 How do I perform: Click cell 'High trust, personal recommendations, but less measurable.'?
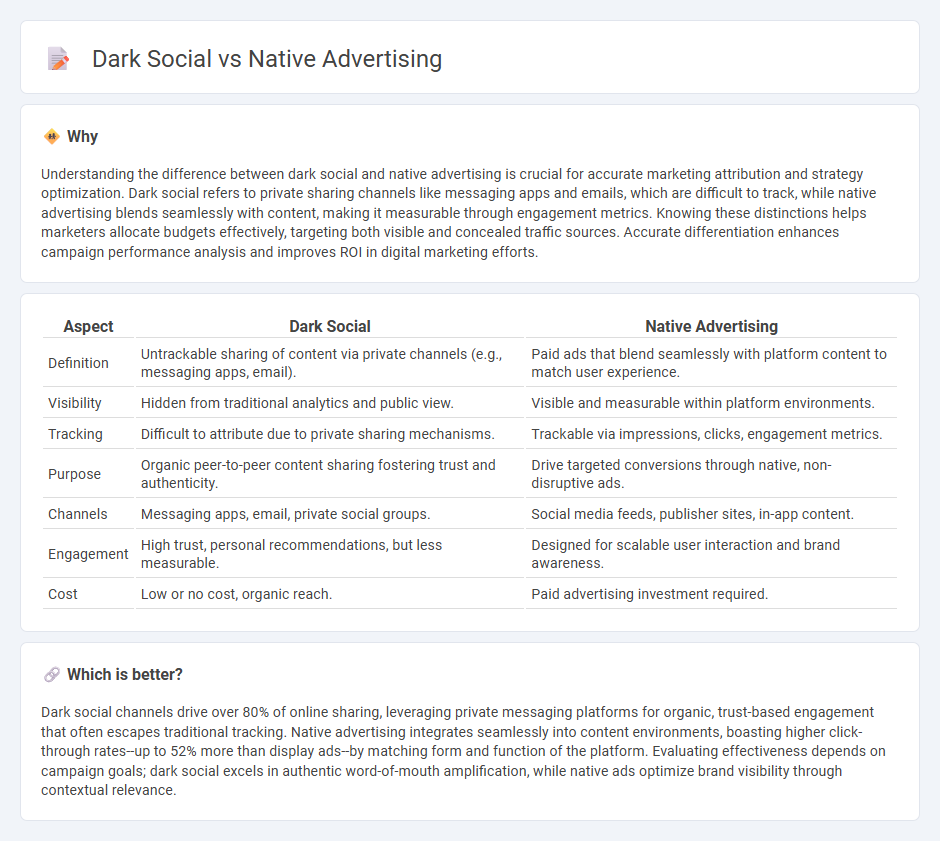(330, 554)
